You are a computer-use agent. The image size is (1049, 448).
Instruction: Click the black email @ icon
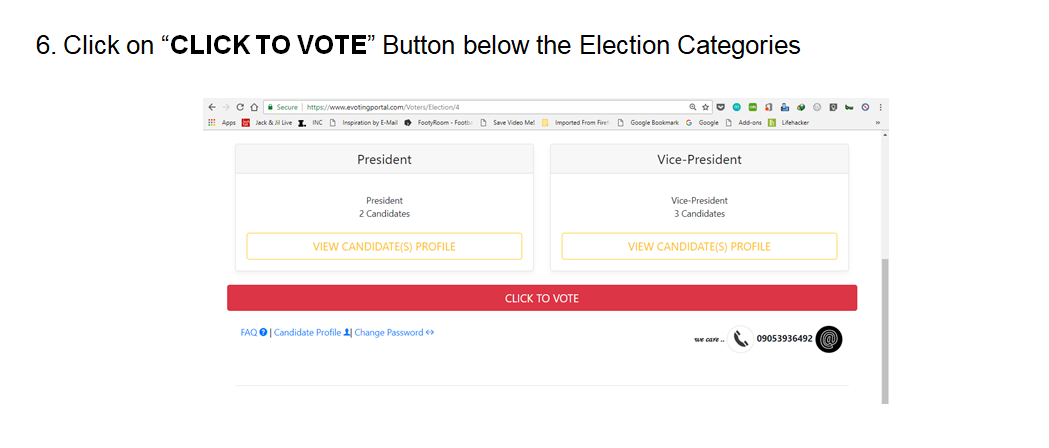click(x=829, y=339)
